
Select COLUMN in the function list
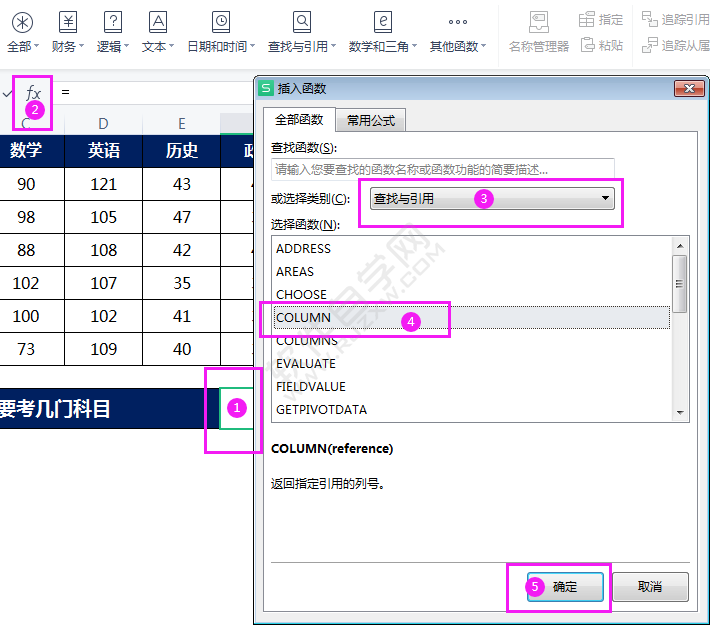tap(471, 317)
